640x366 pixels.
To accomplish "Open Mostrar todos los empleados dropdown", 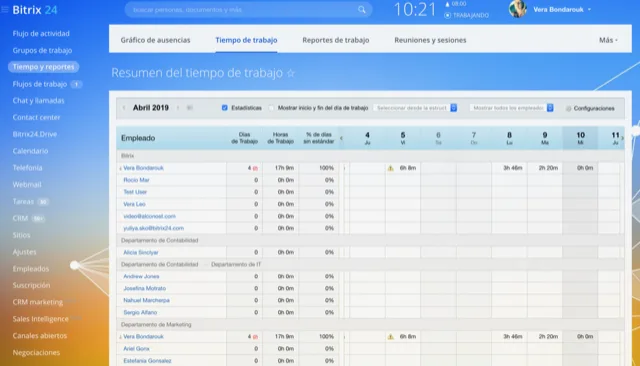I will [x=511, y=108].
